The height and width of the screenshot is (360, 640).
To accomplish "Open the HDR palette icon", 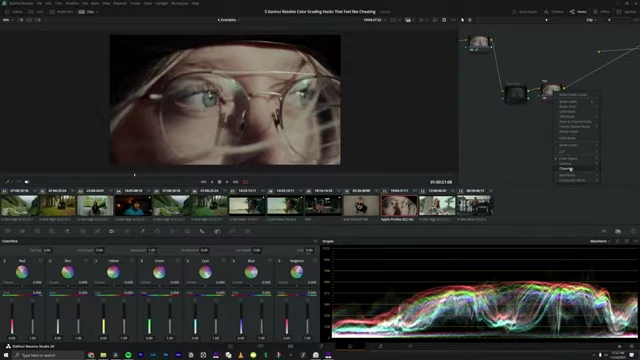I will click(x=52, y=231).
